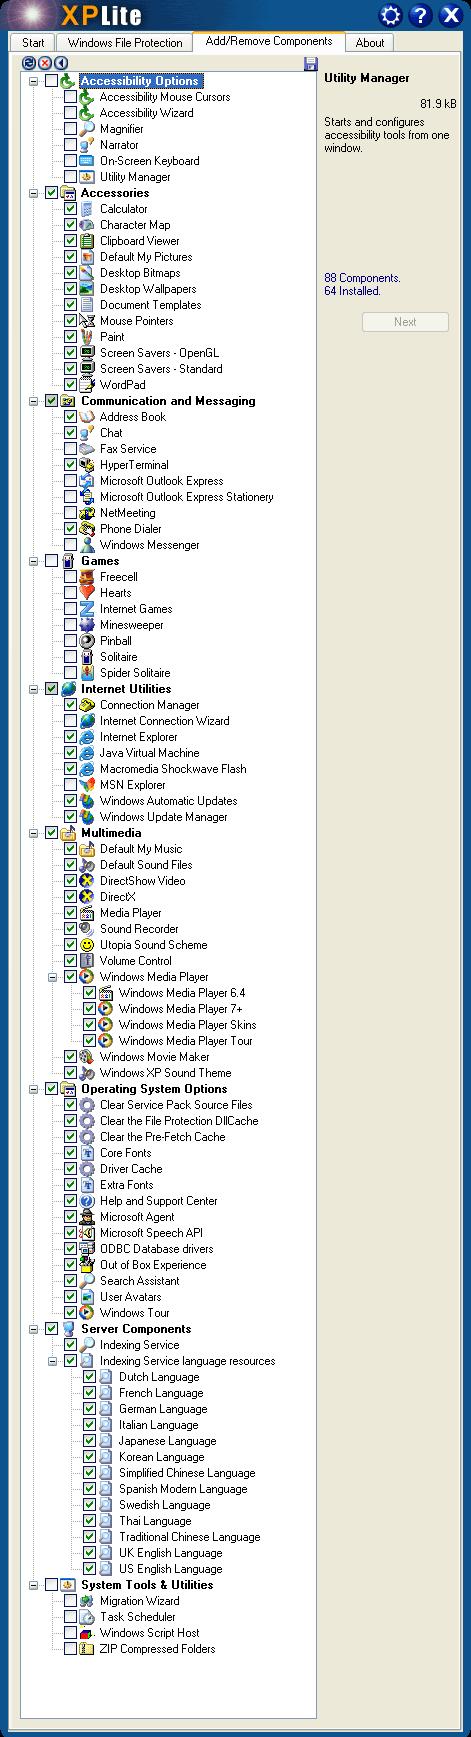Click the On-Screen Keyboard icon
Image resolution: width=471 pixels, height=1737 pixels.
[88, 161]
